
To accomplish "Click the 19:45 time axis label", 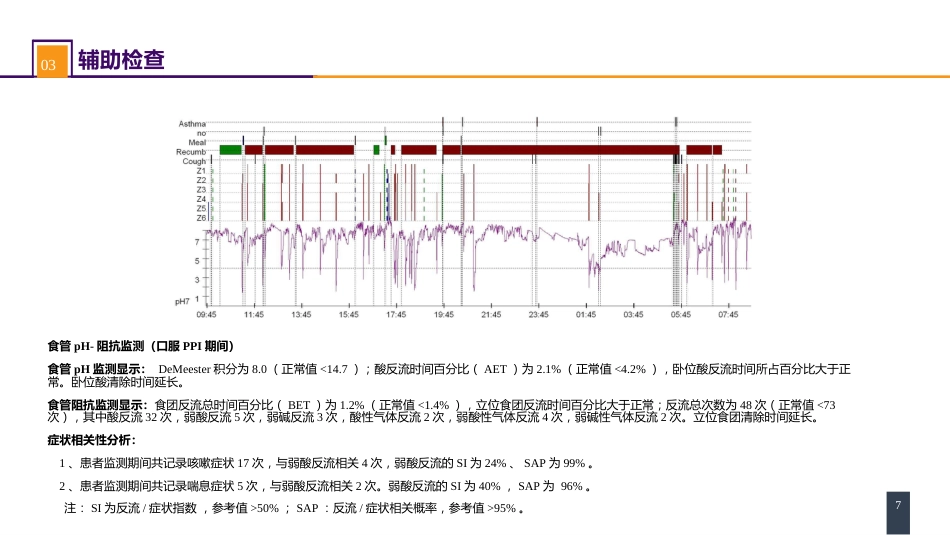I will tap(443, 314).
